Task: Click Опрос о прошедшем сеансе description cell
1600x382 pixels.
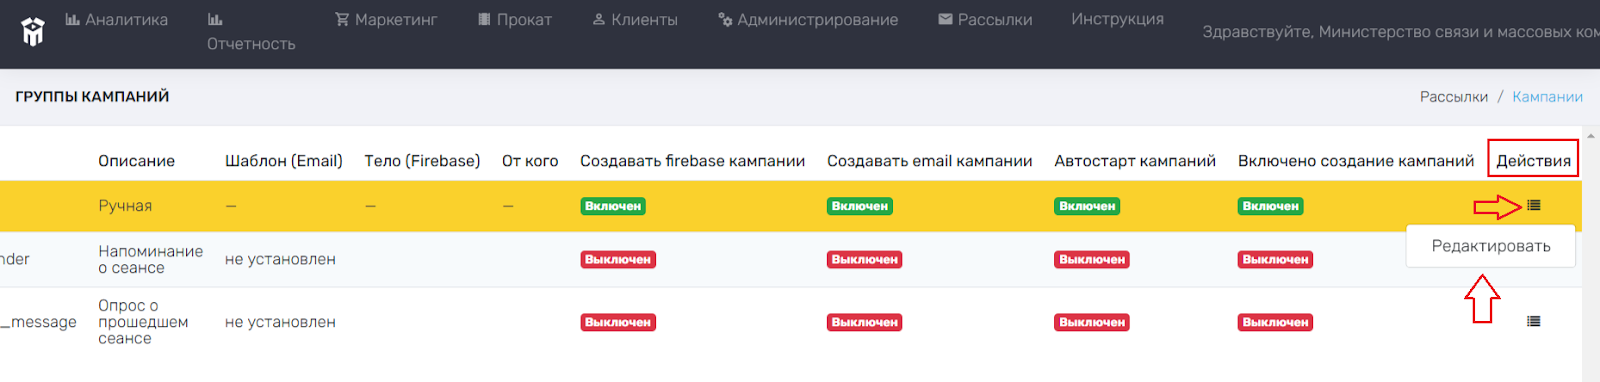Action: click(143, 322)
